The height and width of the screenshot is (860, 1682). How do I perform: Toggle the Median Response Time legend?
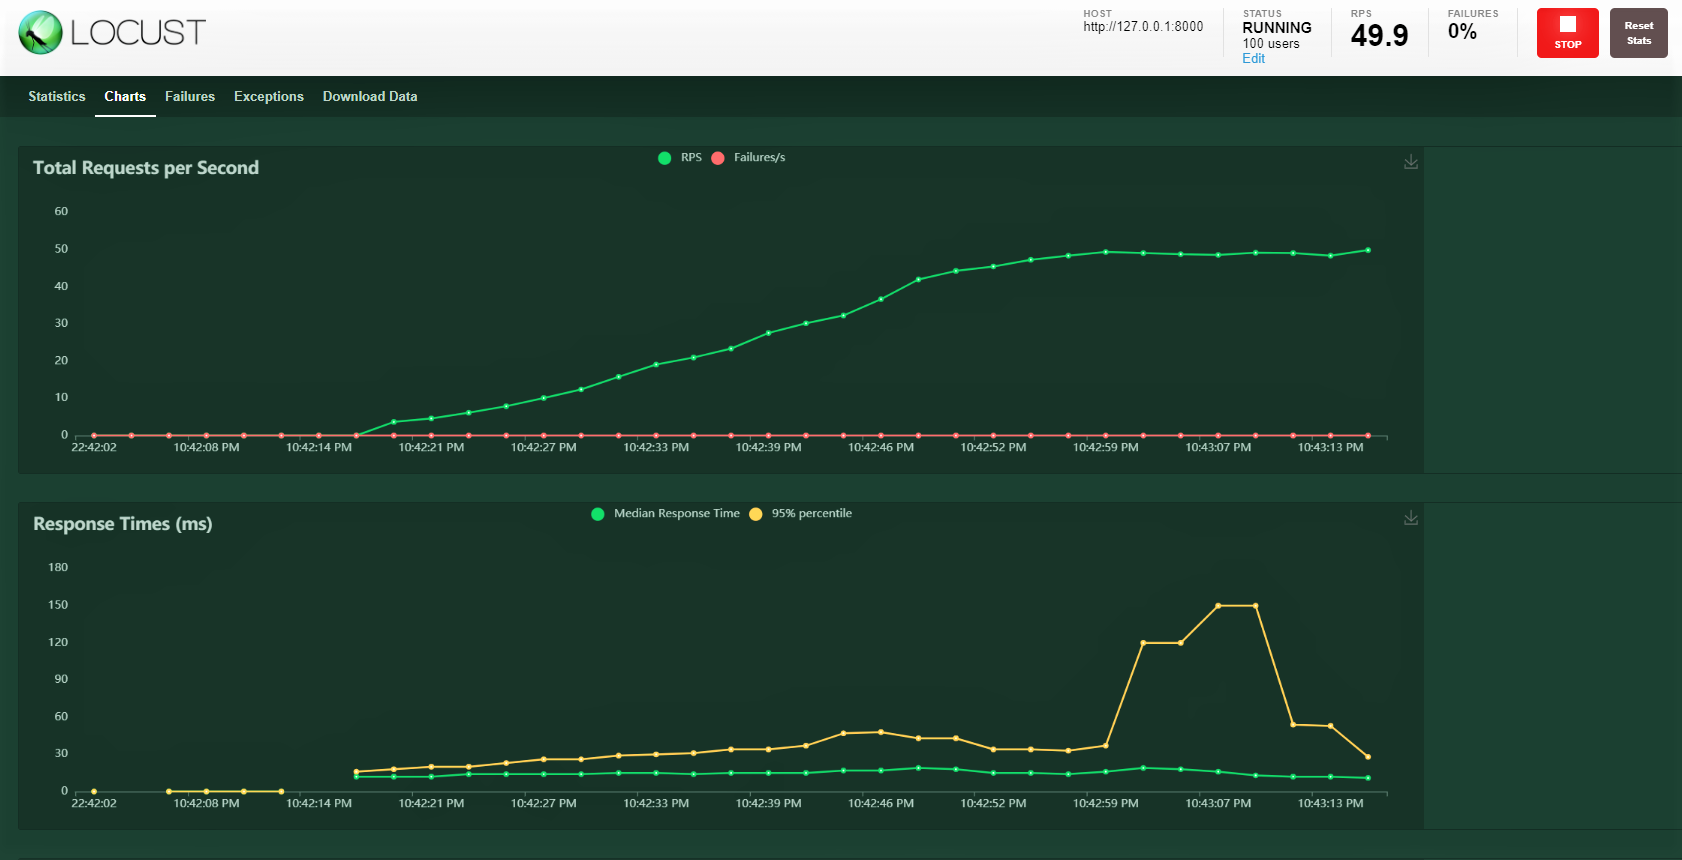666,514
